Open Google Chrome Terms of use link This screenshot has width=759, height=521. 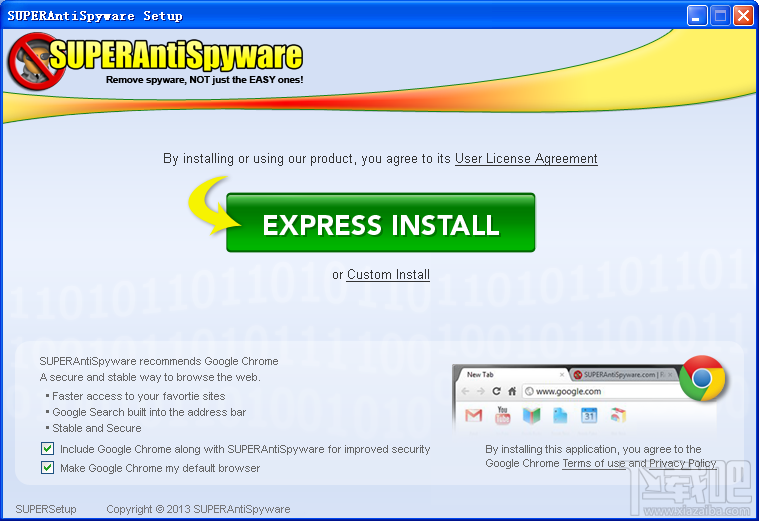(x=593, y=463)
